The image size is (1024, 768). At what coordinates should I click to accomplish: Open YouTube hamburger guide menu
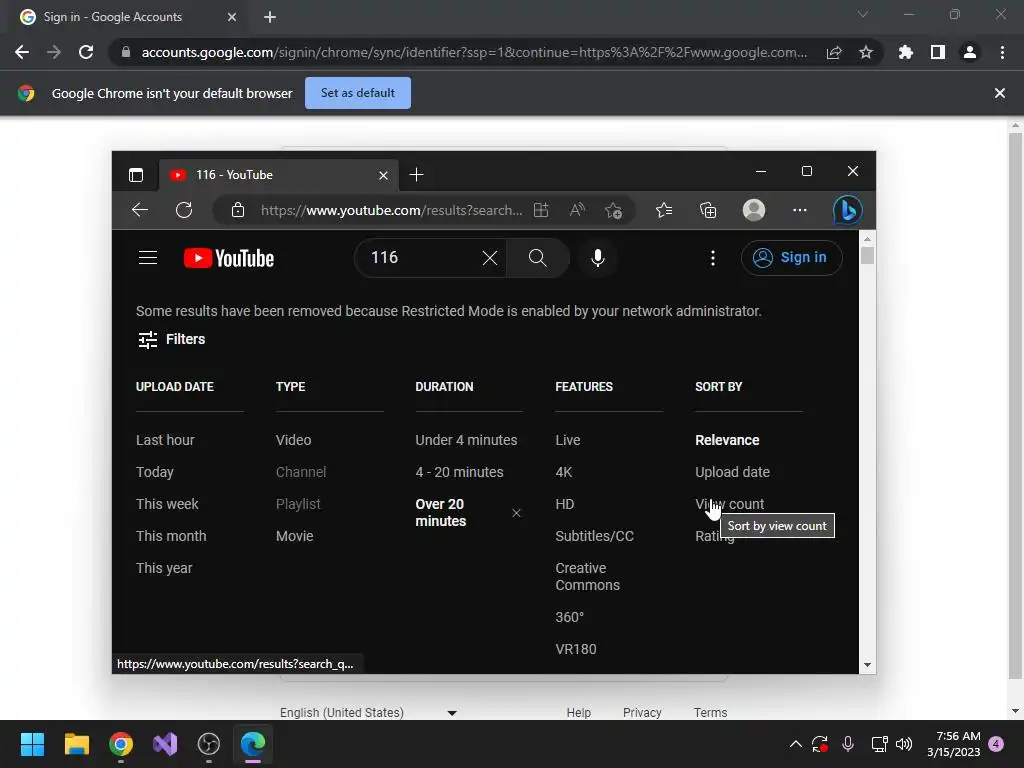(148, 258)
